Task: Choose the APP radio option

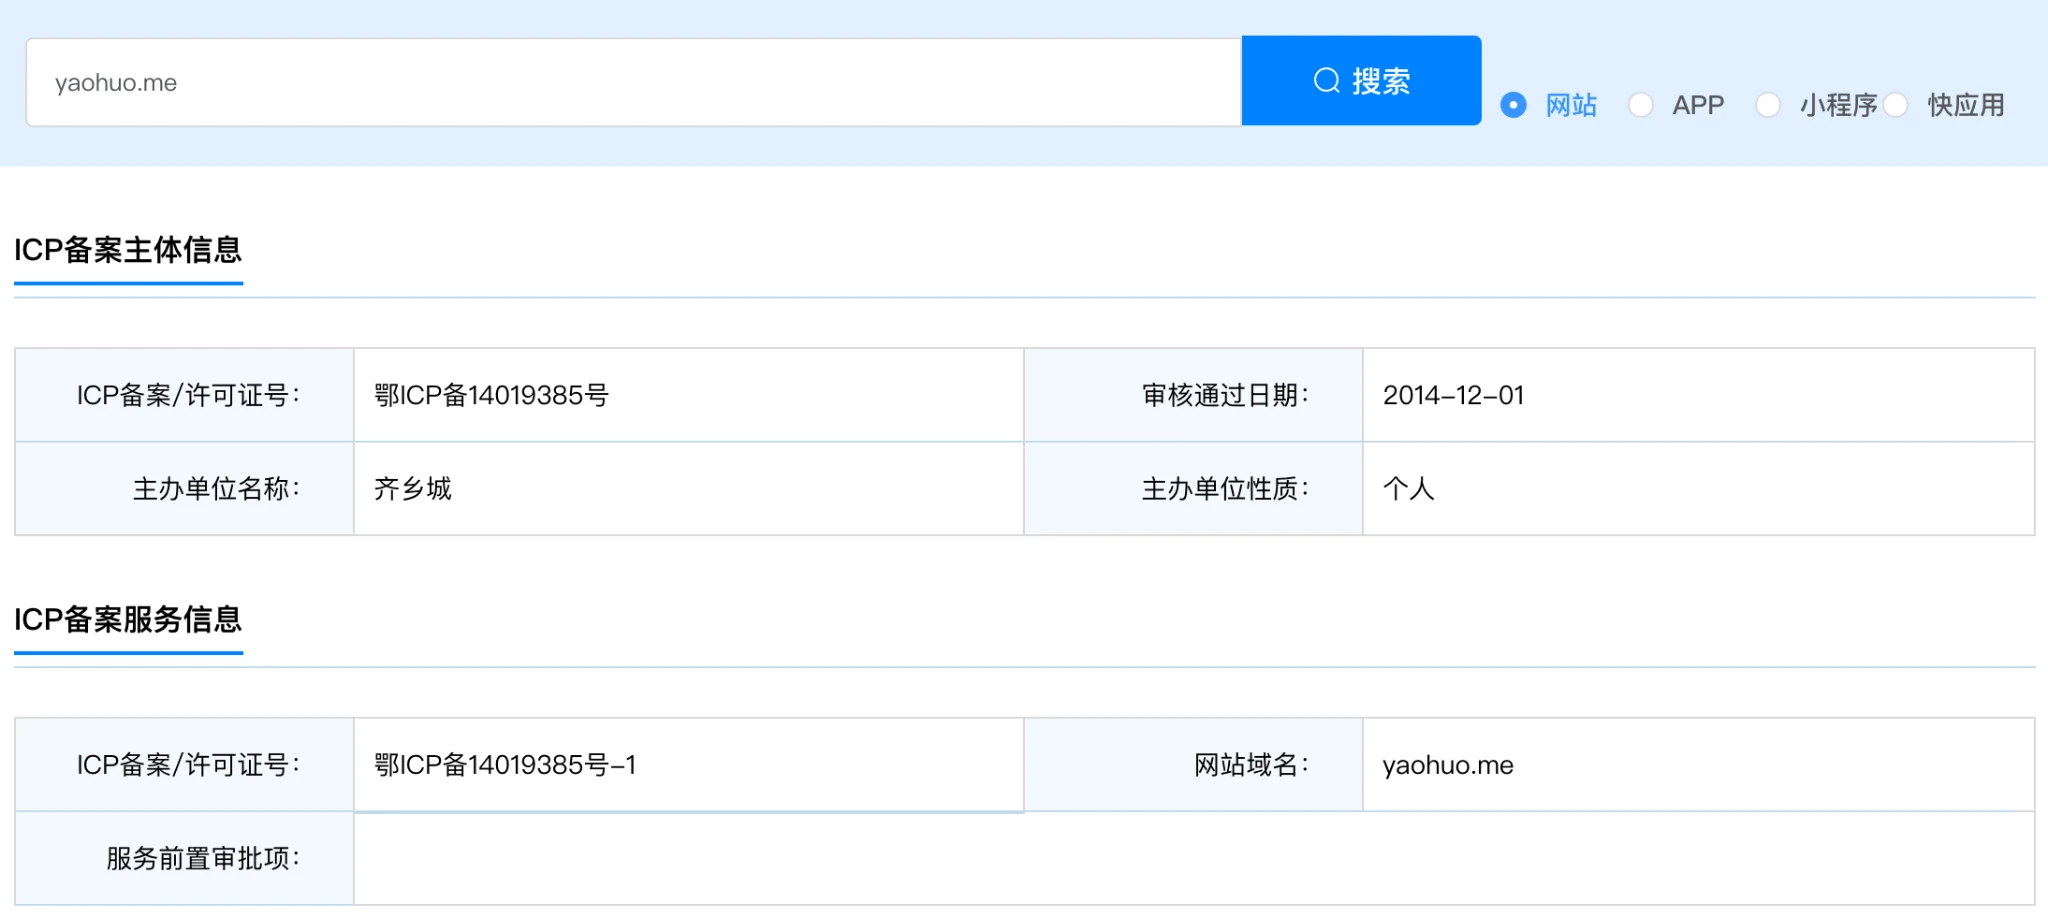Action: pyautogui.click(x=1641, y=105)
